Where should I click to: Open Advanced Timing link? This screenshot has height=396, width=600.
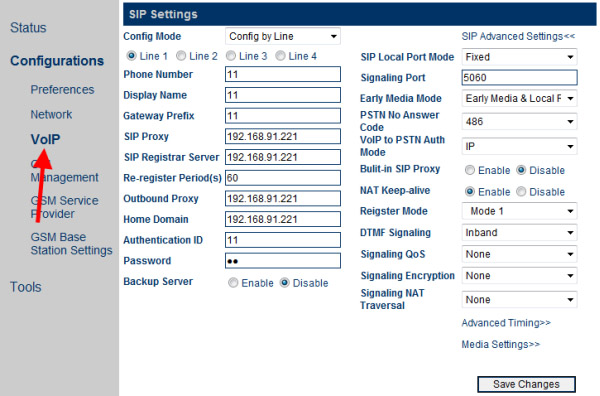tap(506, 323)
